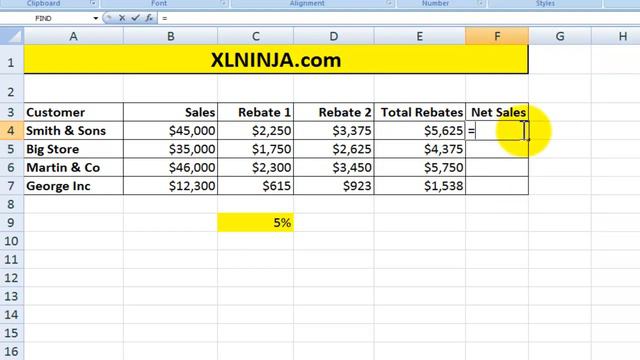Image resolution: width=640 pixels, height=360 pixels.
Task: Select the $615 rebate cell
Action: point(256,186)
